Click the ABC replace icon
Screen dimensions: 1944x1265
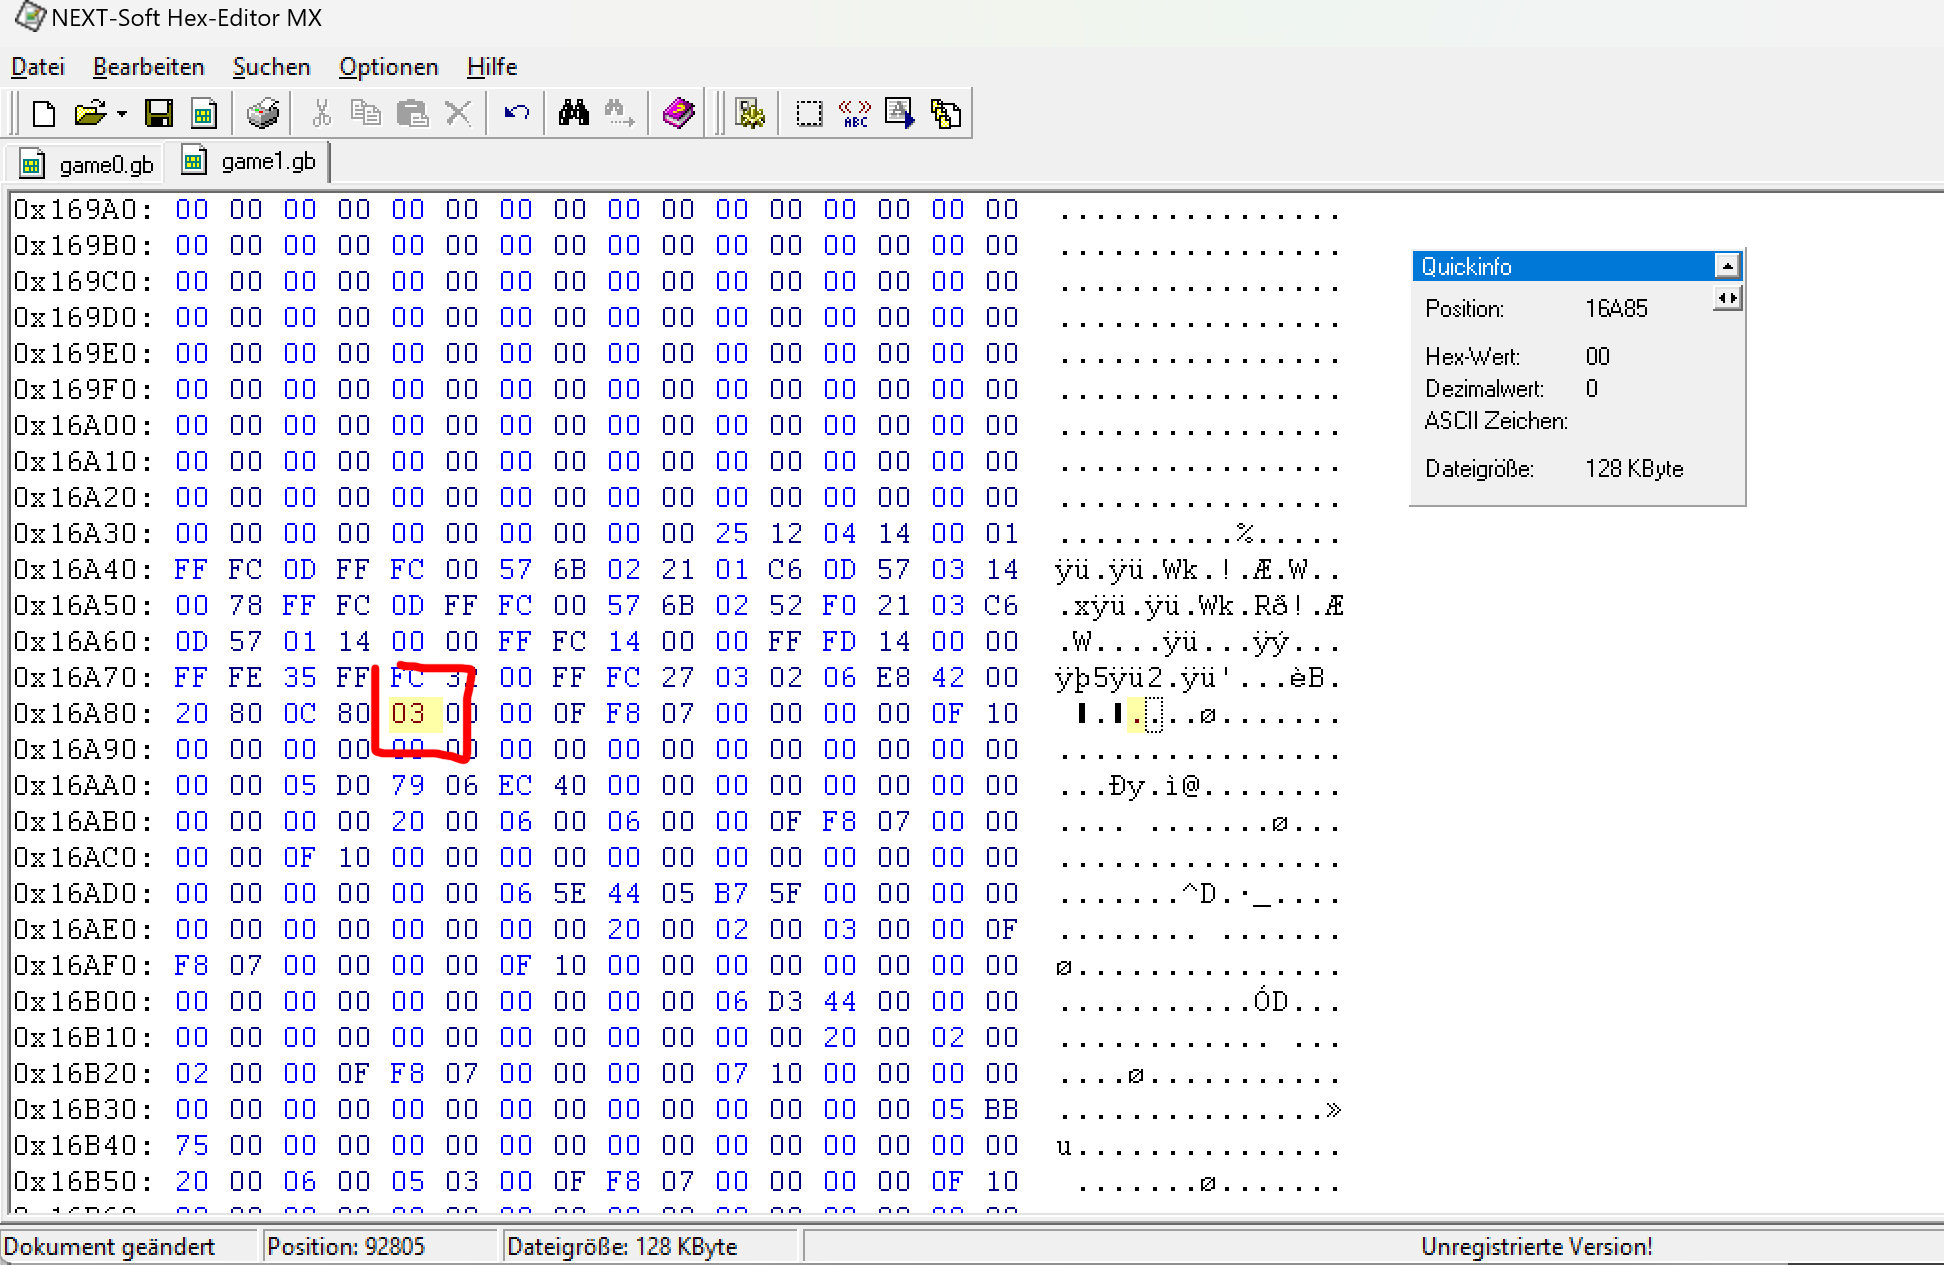point(855,114)
